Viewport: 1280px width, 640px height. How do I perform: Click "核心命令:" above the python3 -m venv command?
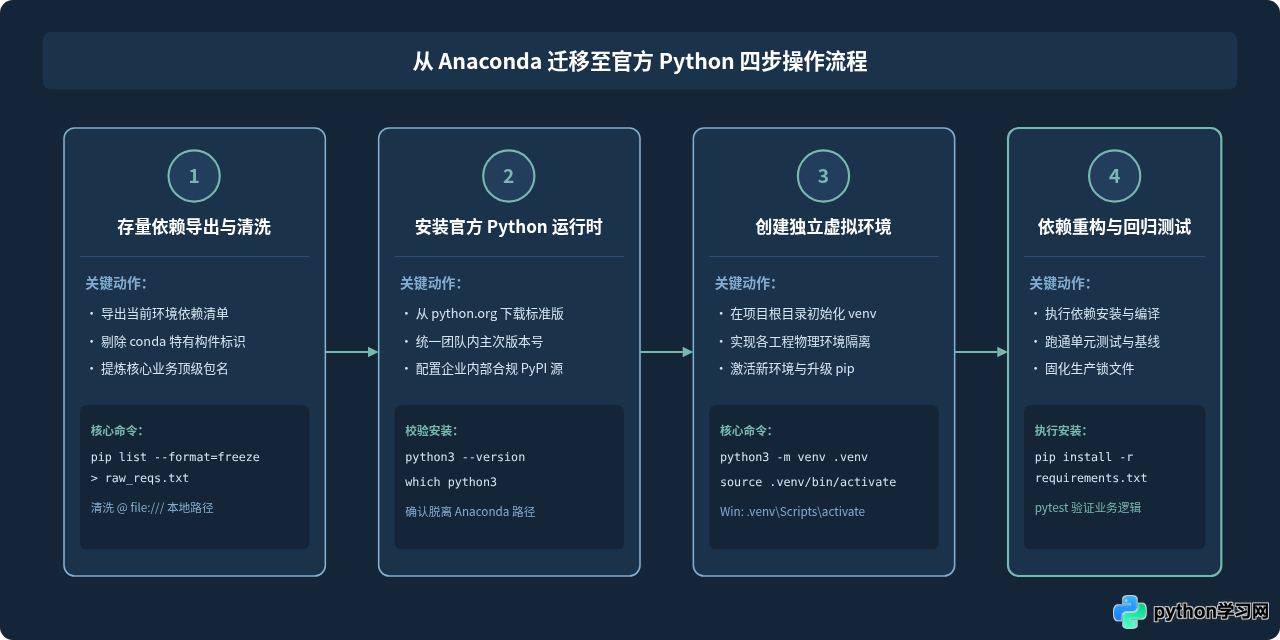pos(746,430)
